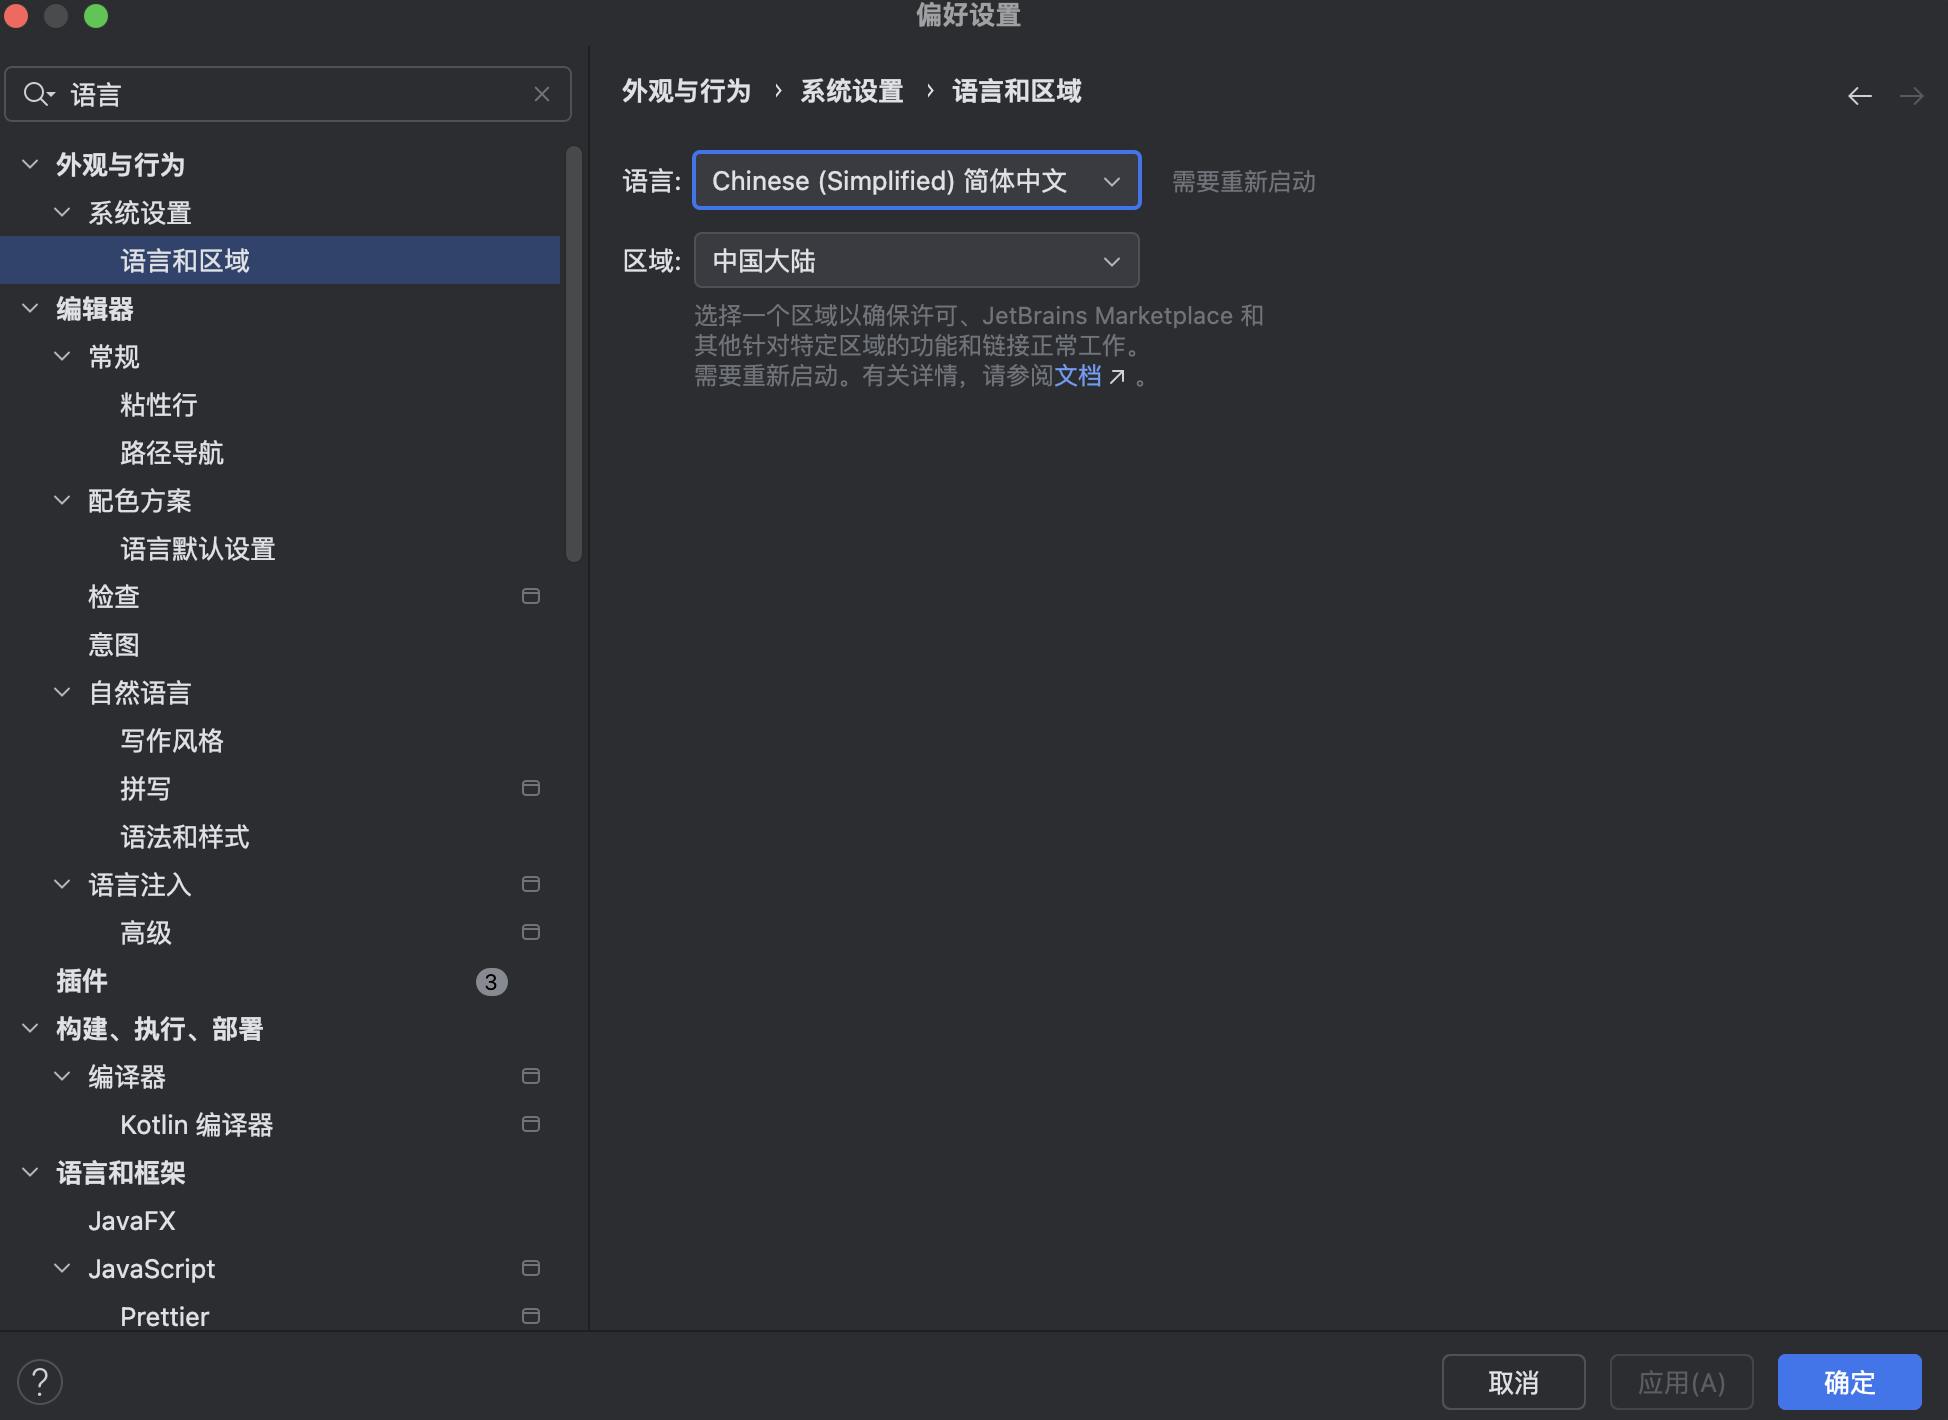This screenshot has height=1420, width=1948.
Task: Open help via the question mark icon
Action: 40,1381
